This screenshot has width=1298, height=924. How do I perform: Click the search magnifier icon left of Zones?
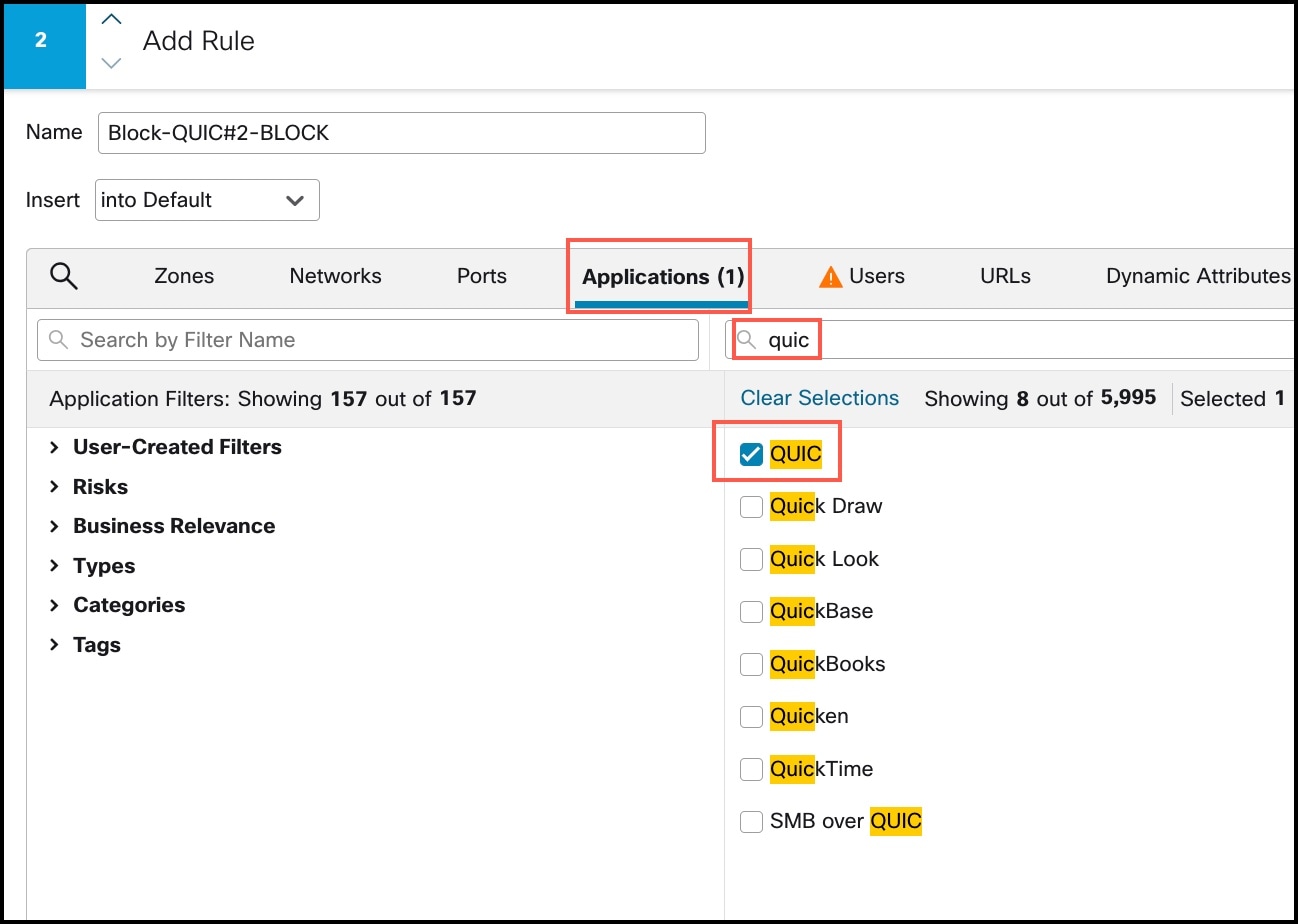pyautogui.click(x=62, y=276)
